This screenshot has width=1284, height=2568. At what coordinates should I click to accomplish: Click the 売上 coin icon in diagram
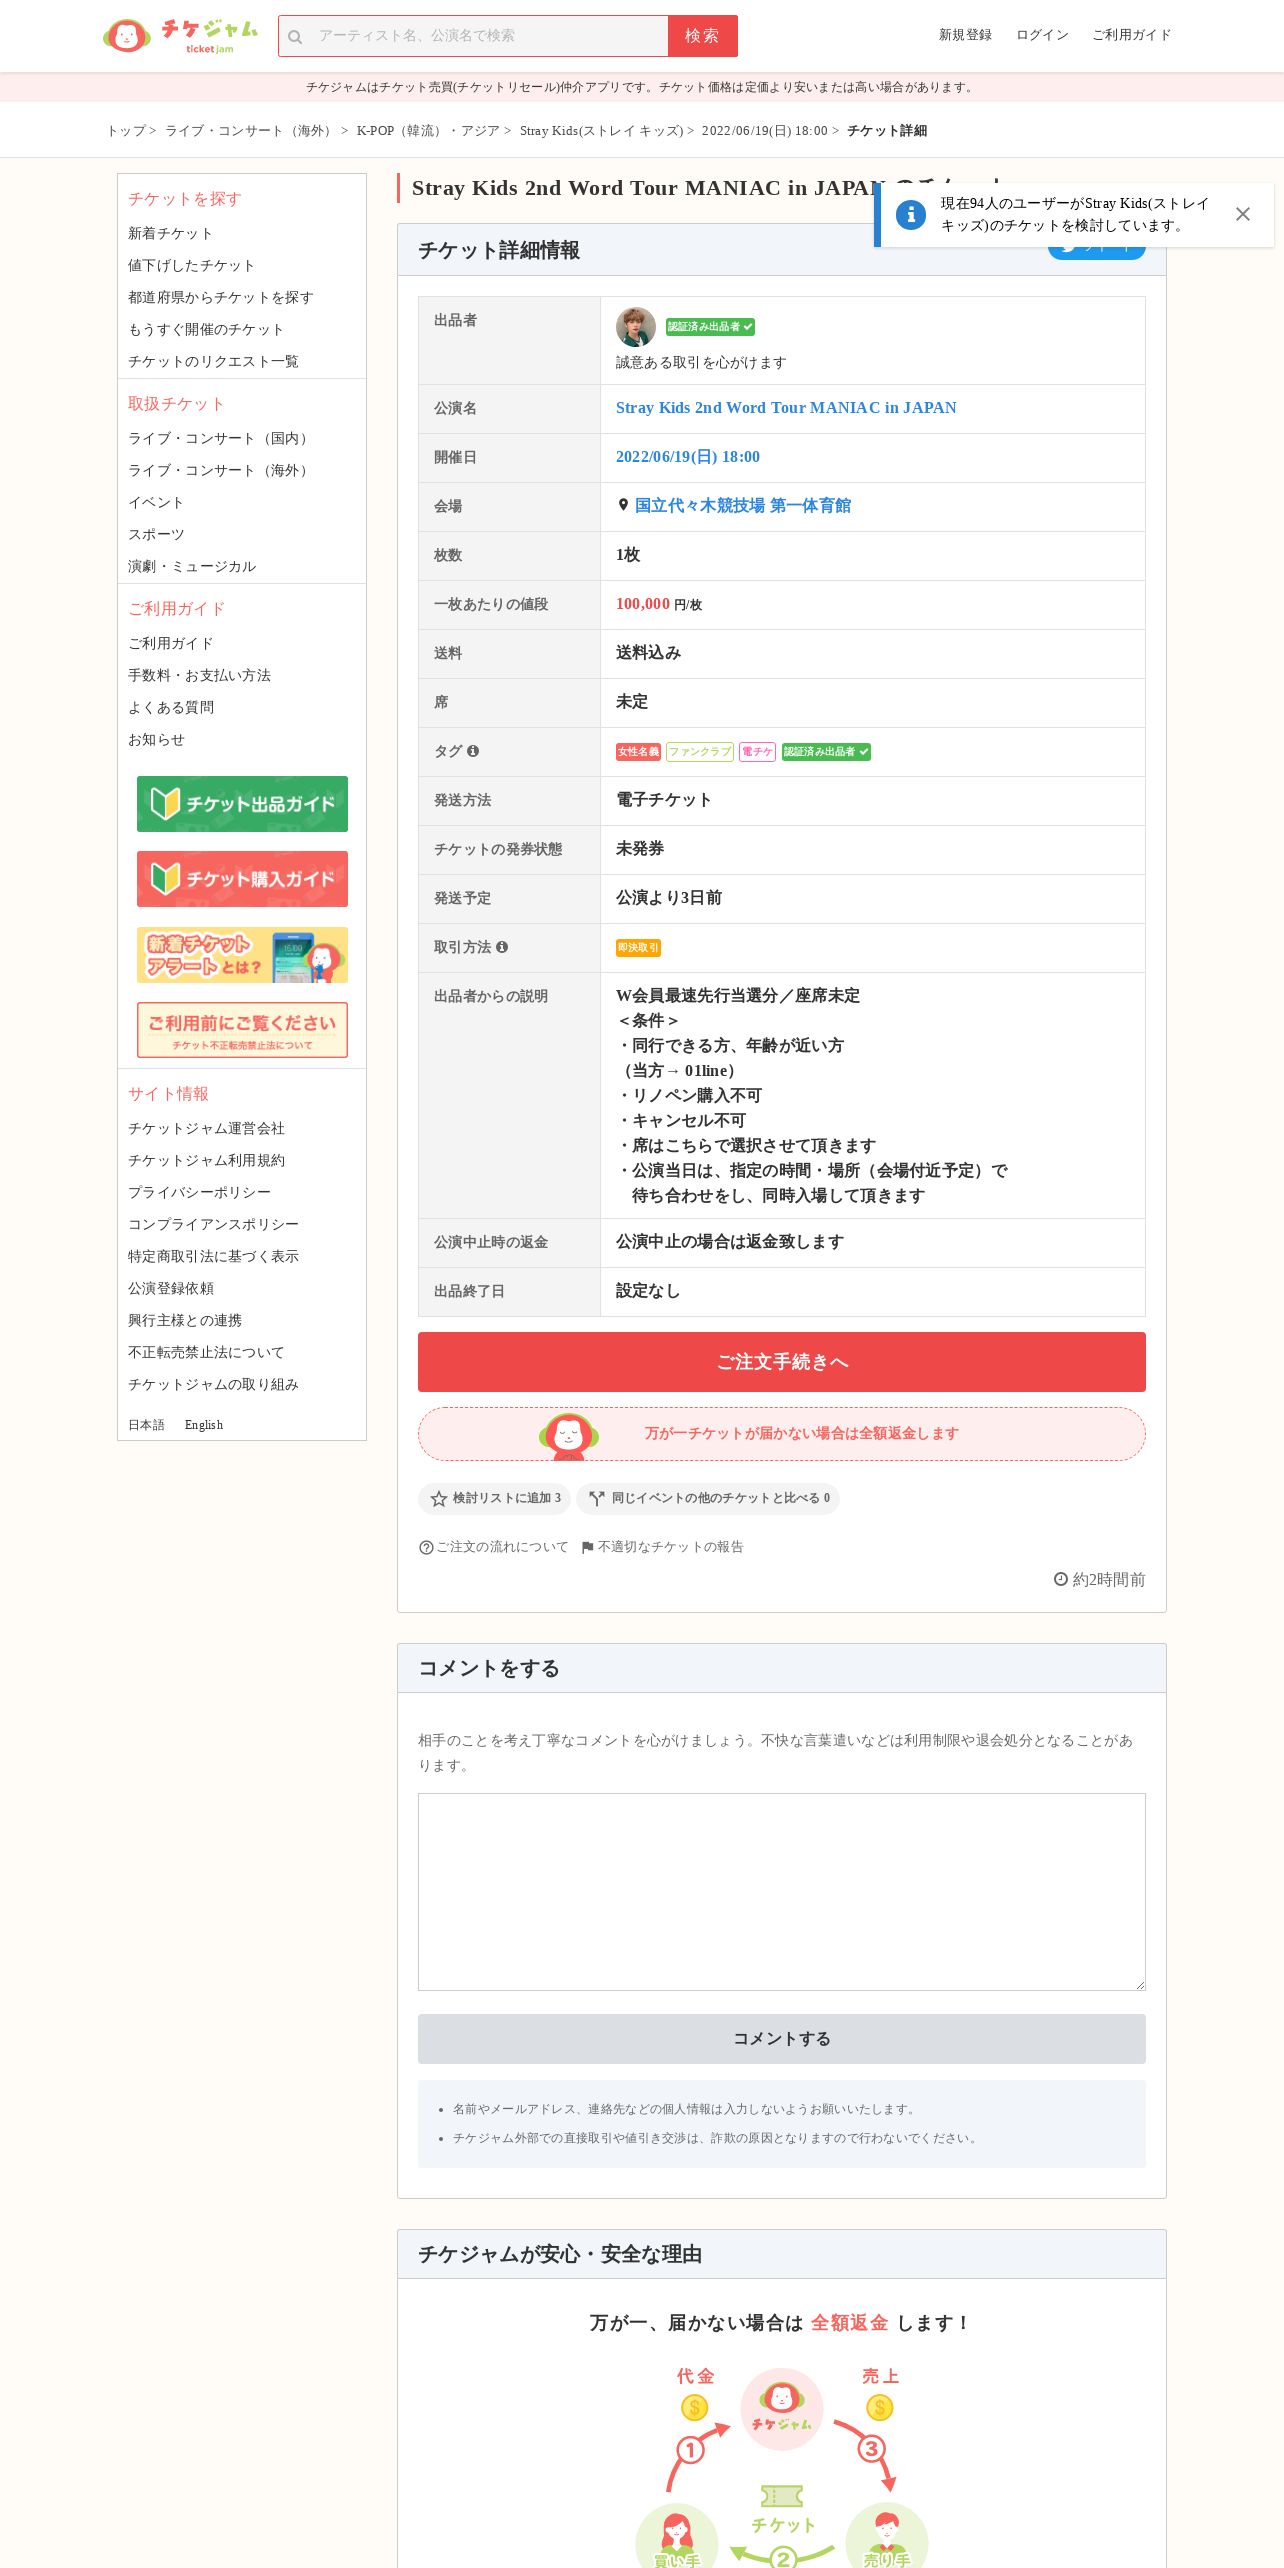879,2408
